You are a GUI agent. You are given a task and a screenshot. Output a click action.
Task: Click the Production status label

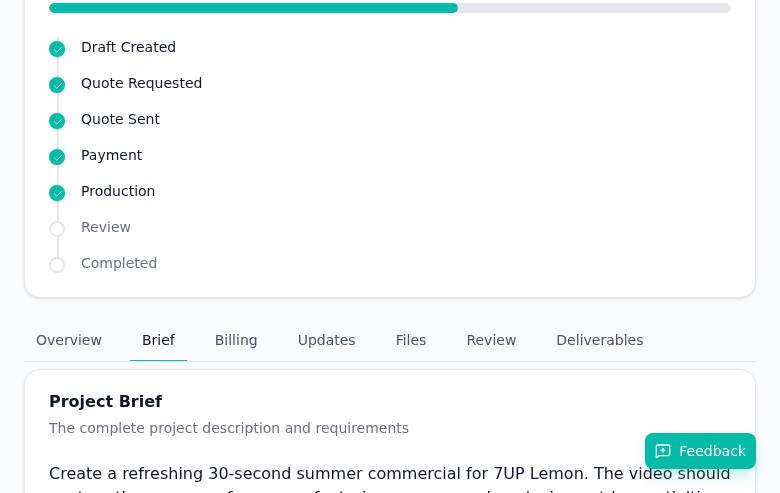tap(118, 191)
